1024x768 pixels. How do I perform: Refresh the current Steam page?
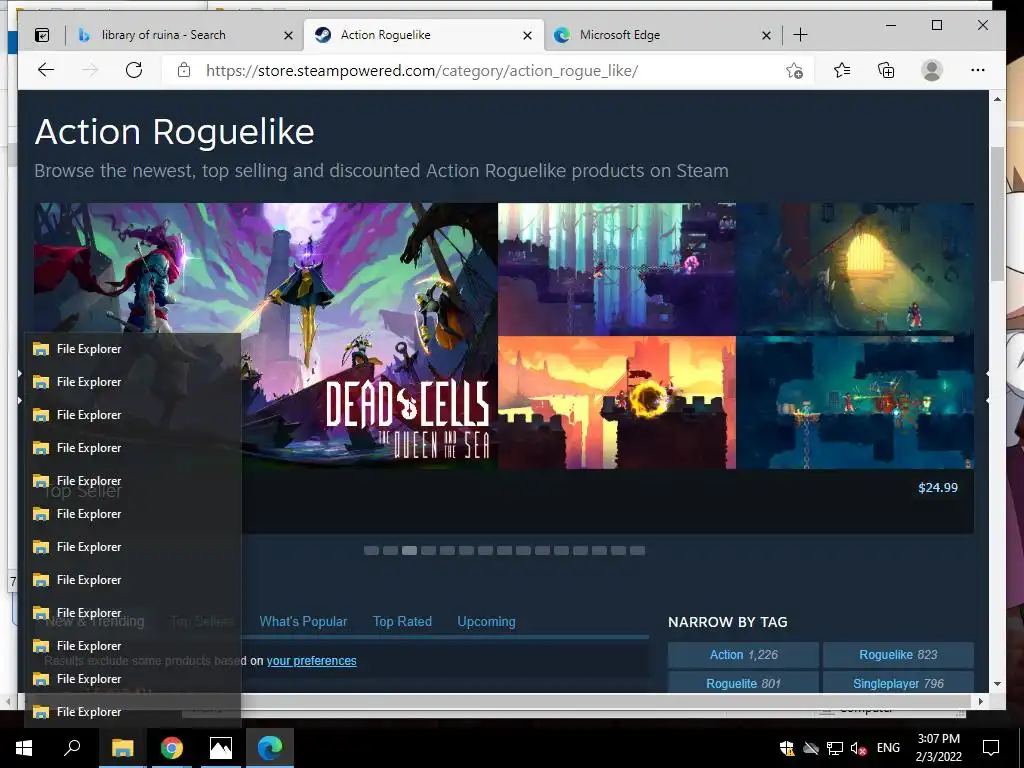point(134,70)
